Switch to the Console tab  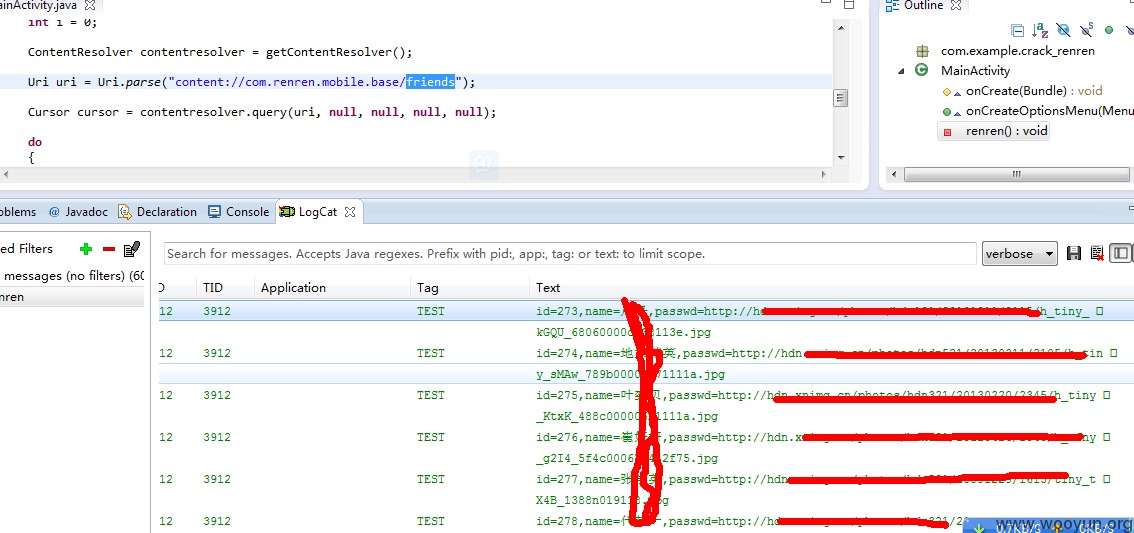(x=239, y=212)
